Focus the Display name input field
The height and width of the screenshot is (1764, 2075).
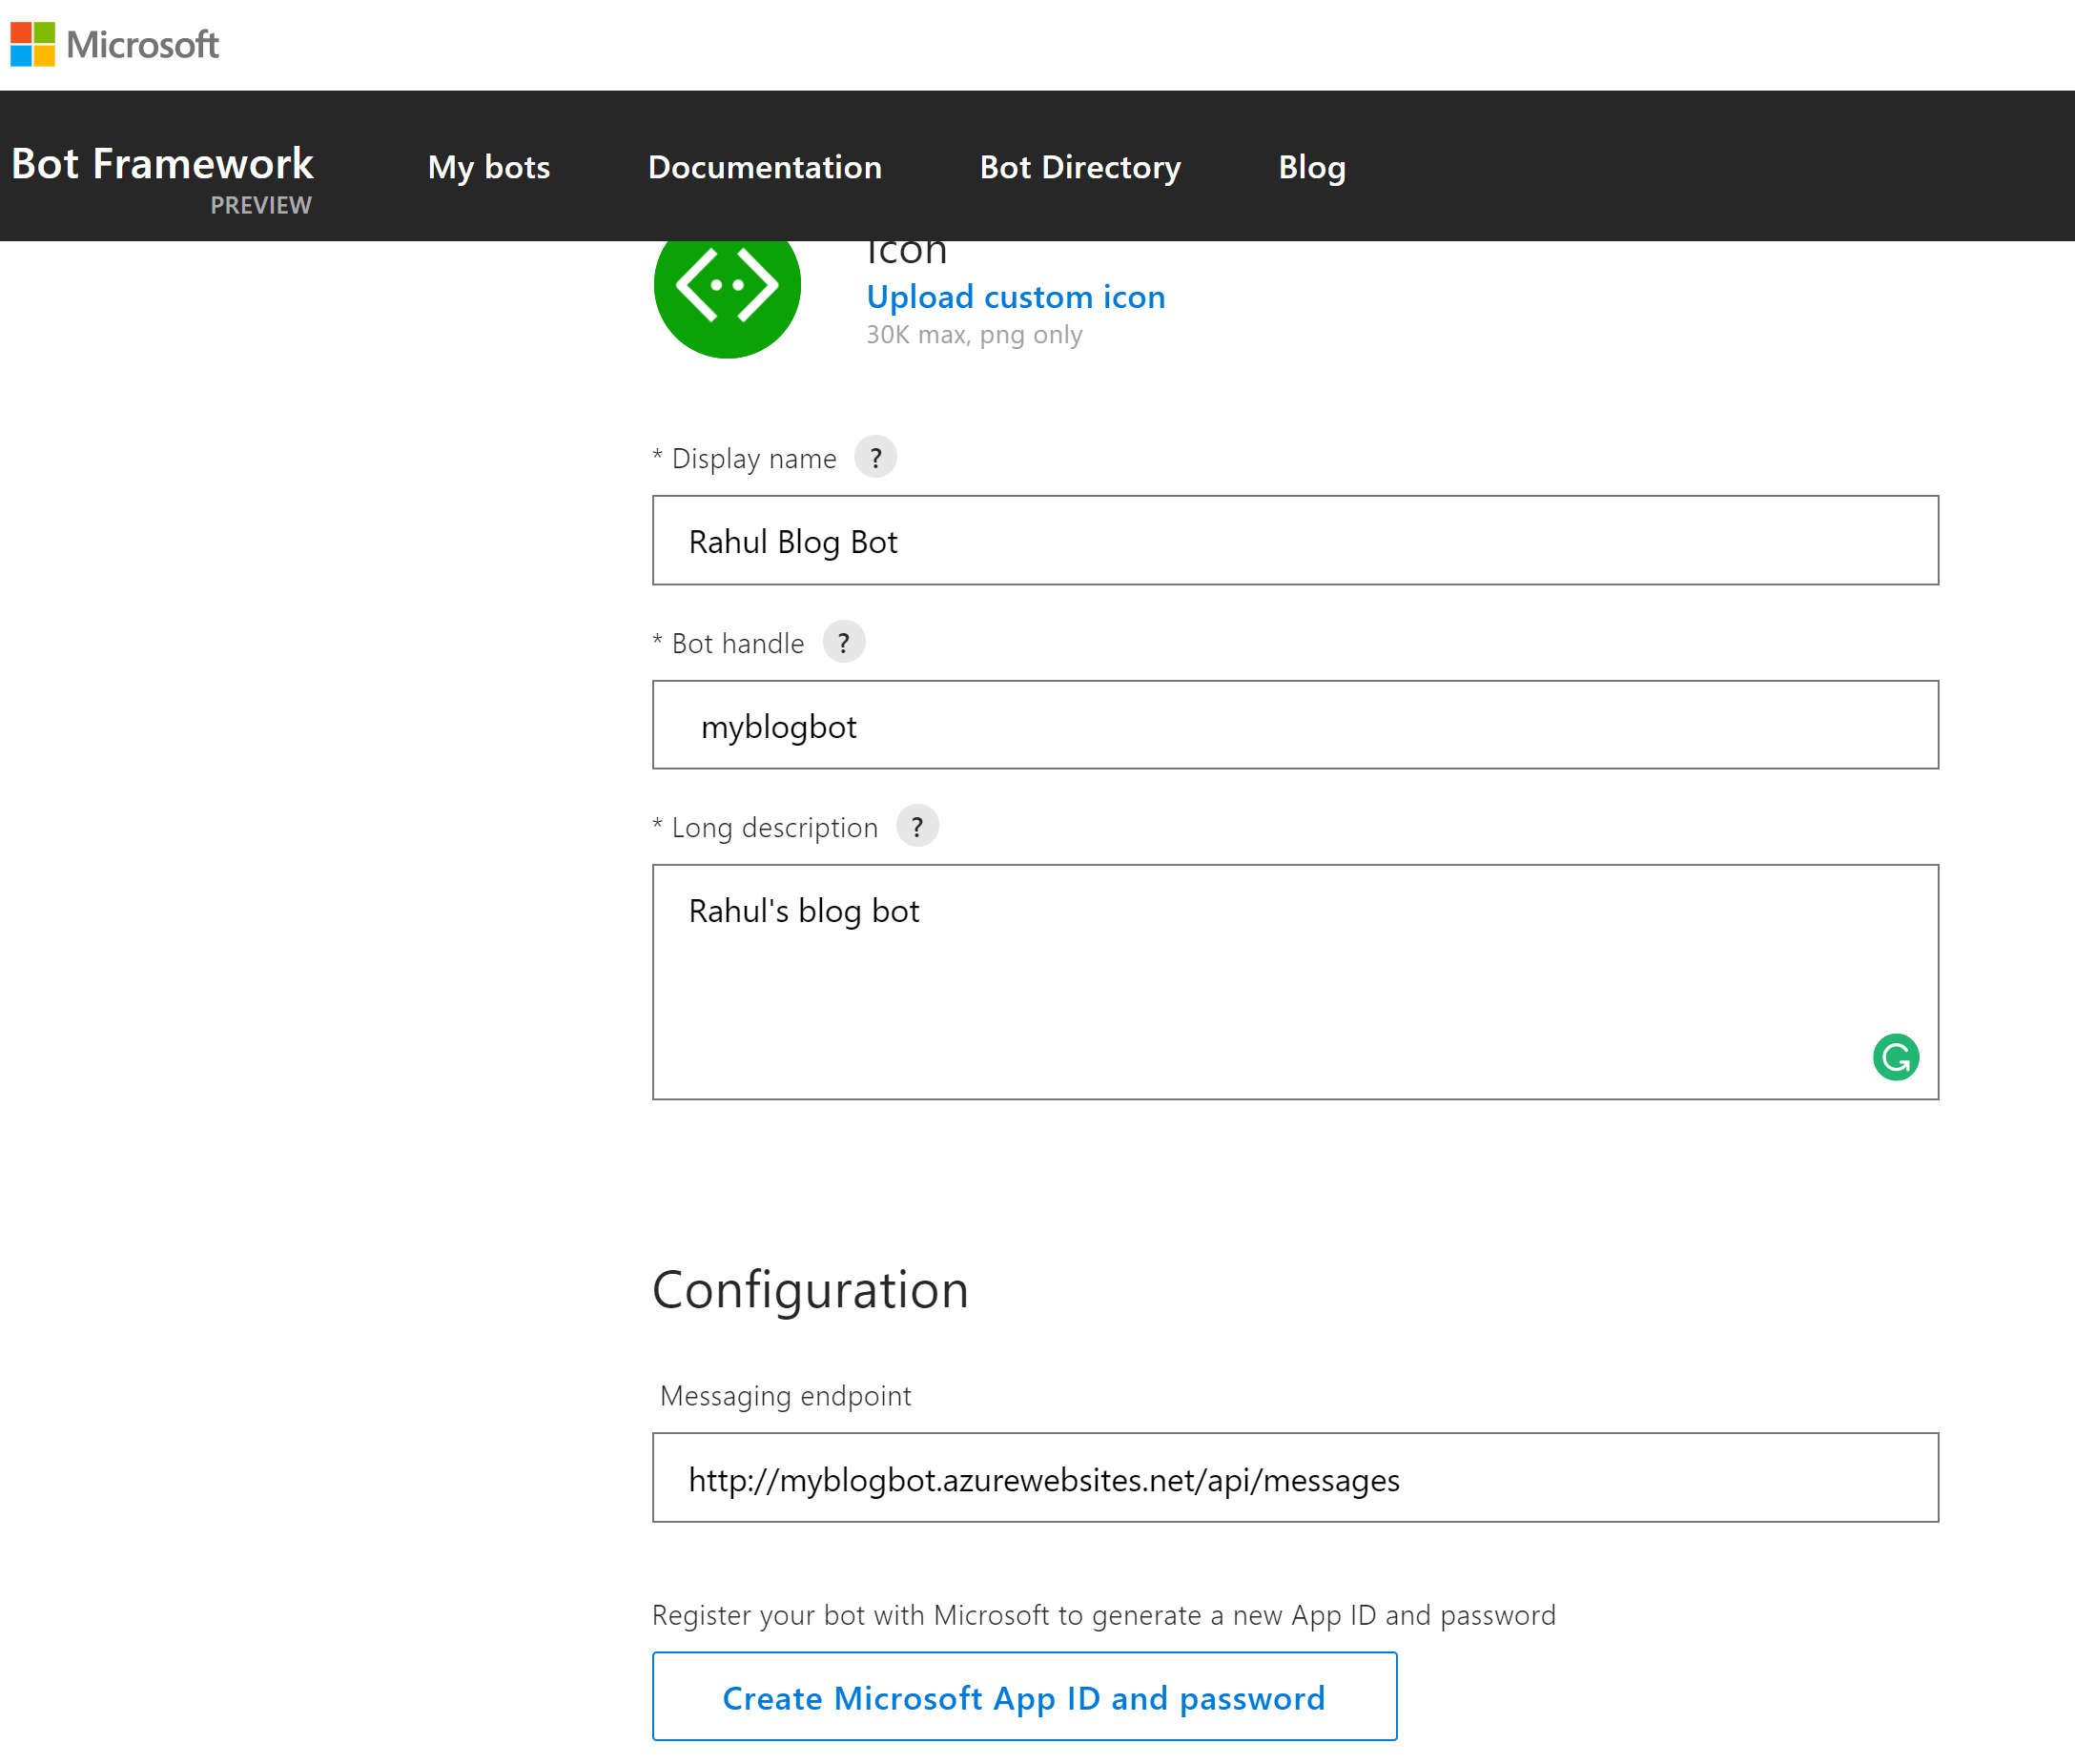pyautogui.click(x=1295, y=541)
